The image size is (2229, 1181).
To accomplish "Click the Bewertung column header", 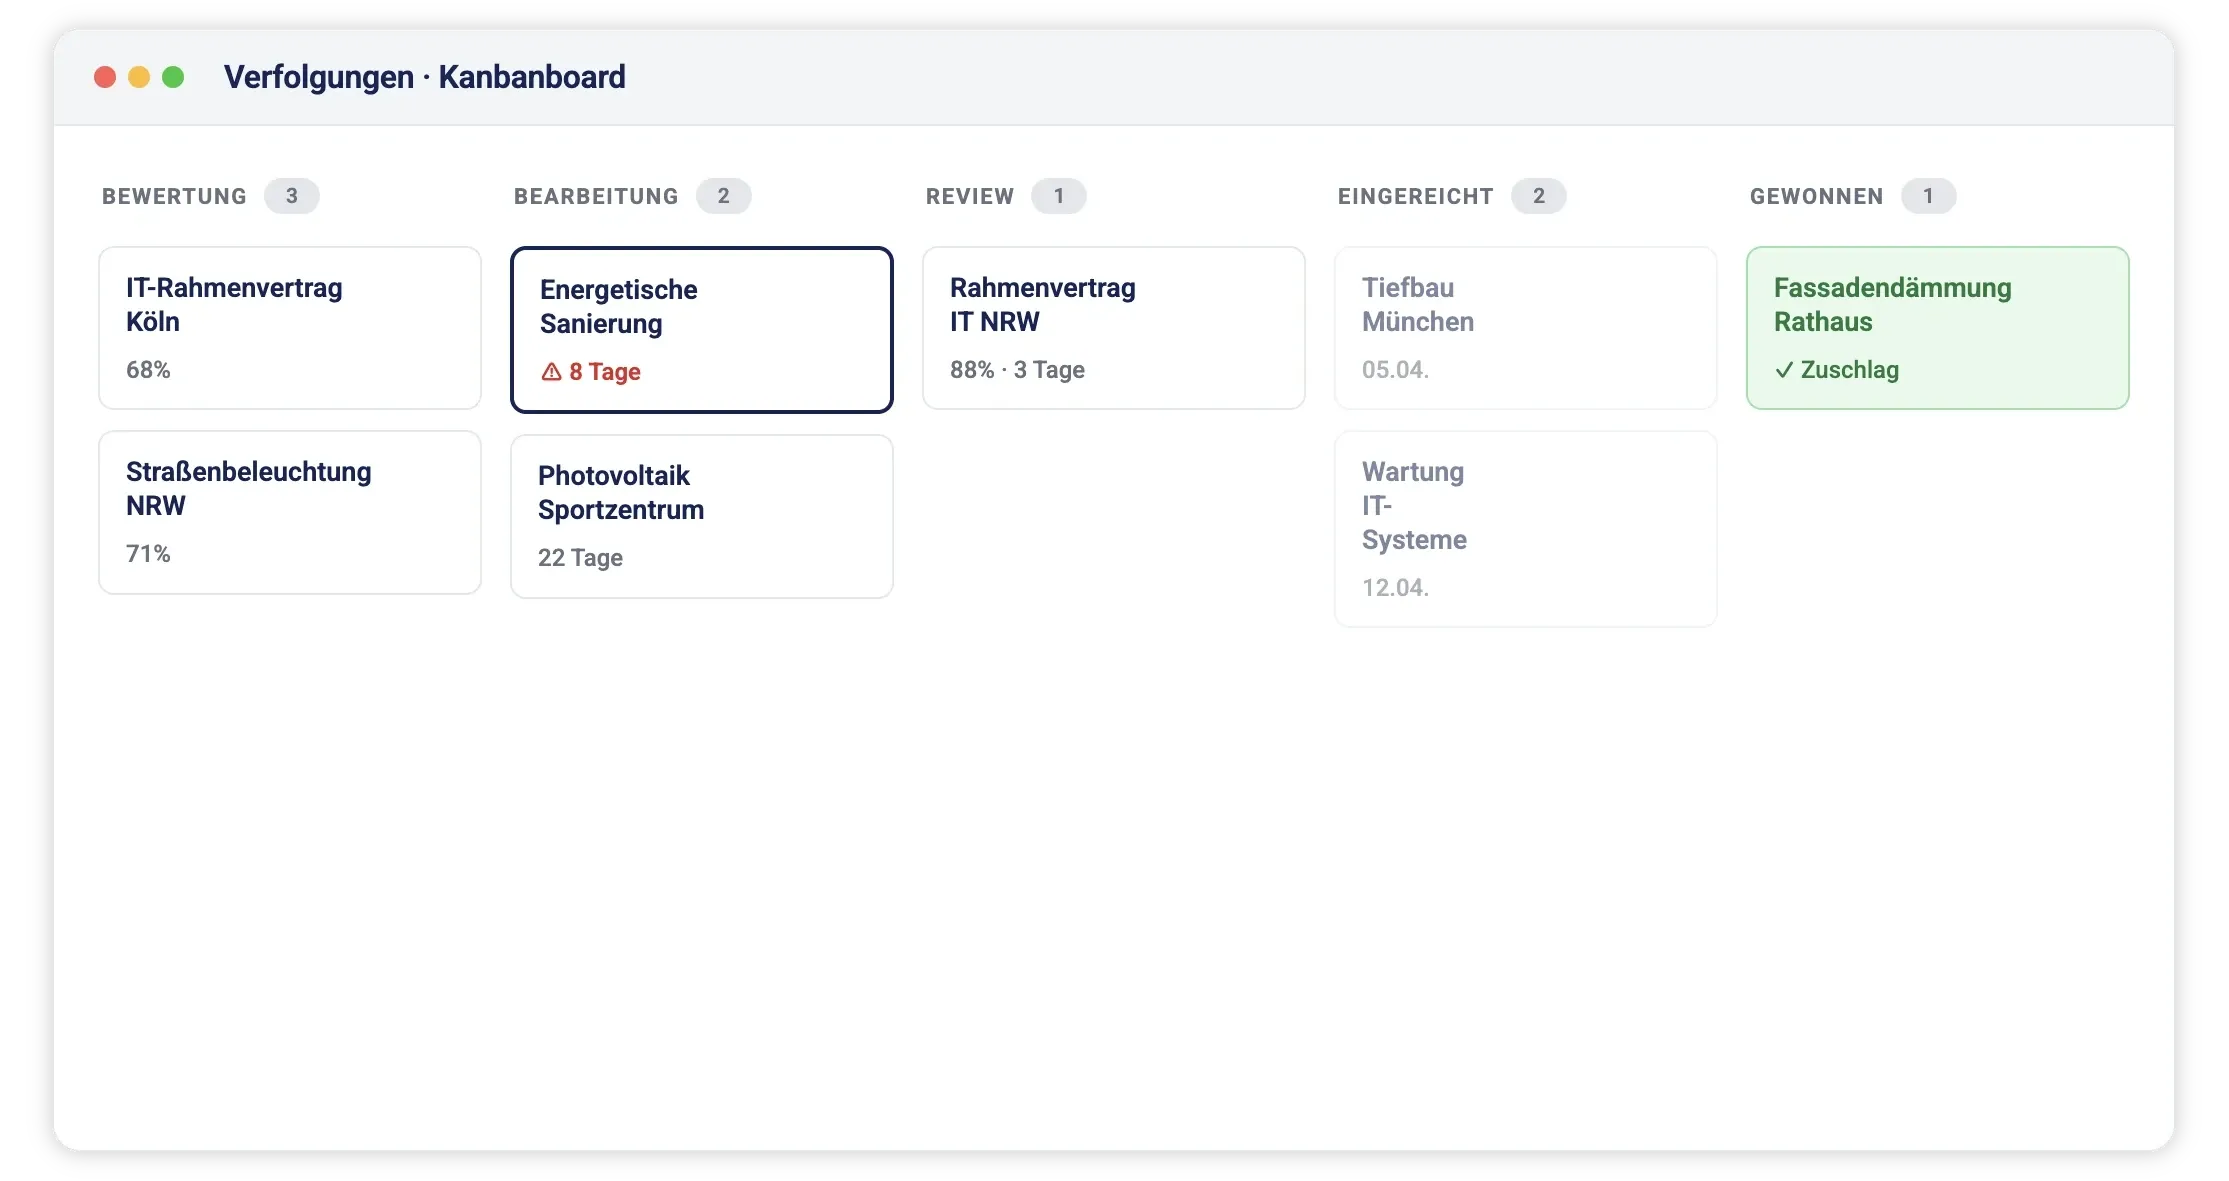I will click(x=174, y=196).
